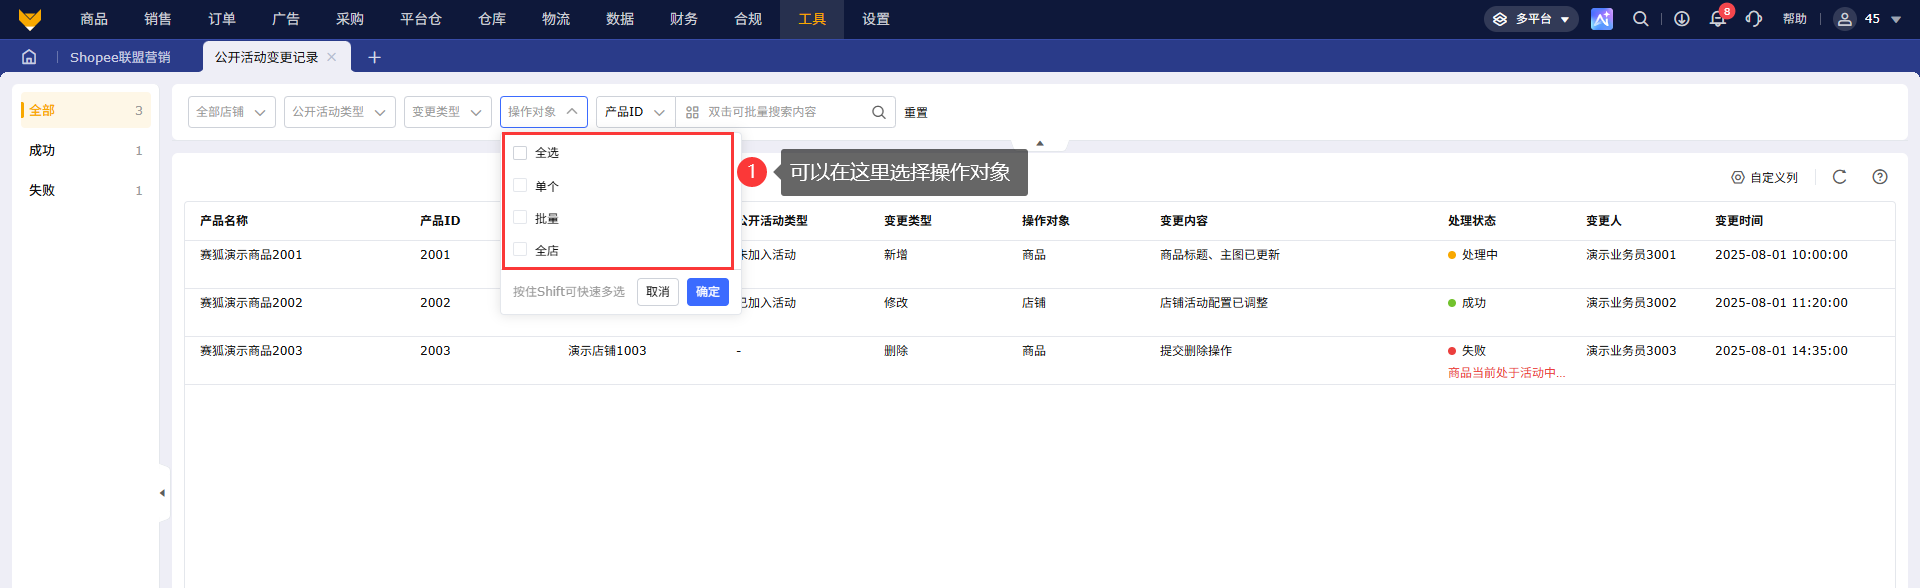Click 取消 in the dropdown
Screen dimensions: 1920x588
(658, 292)
